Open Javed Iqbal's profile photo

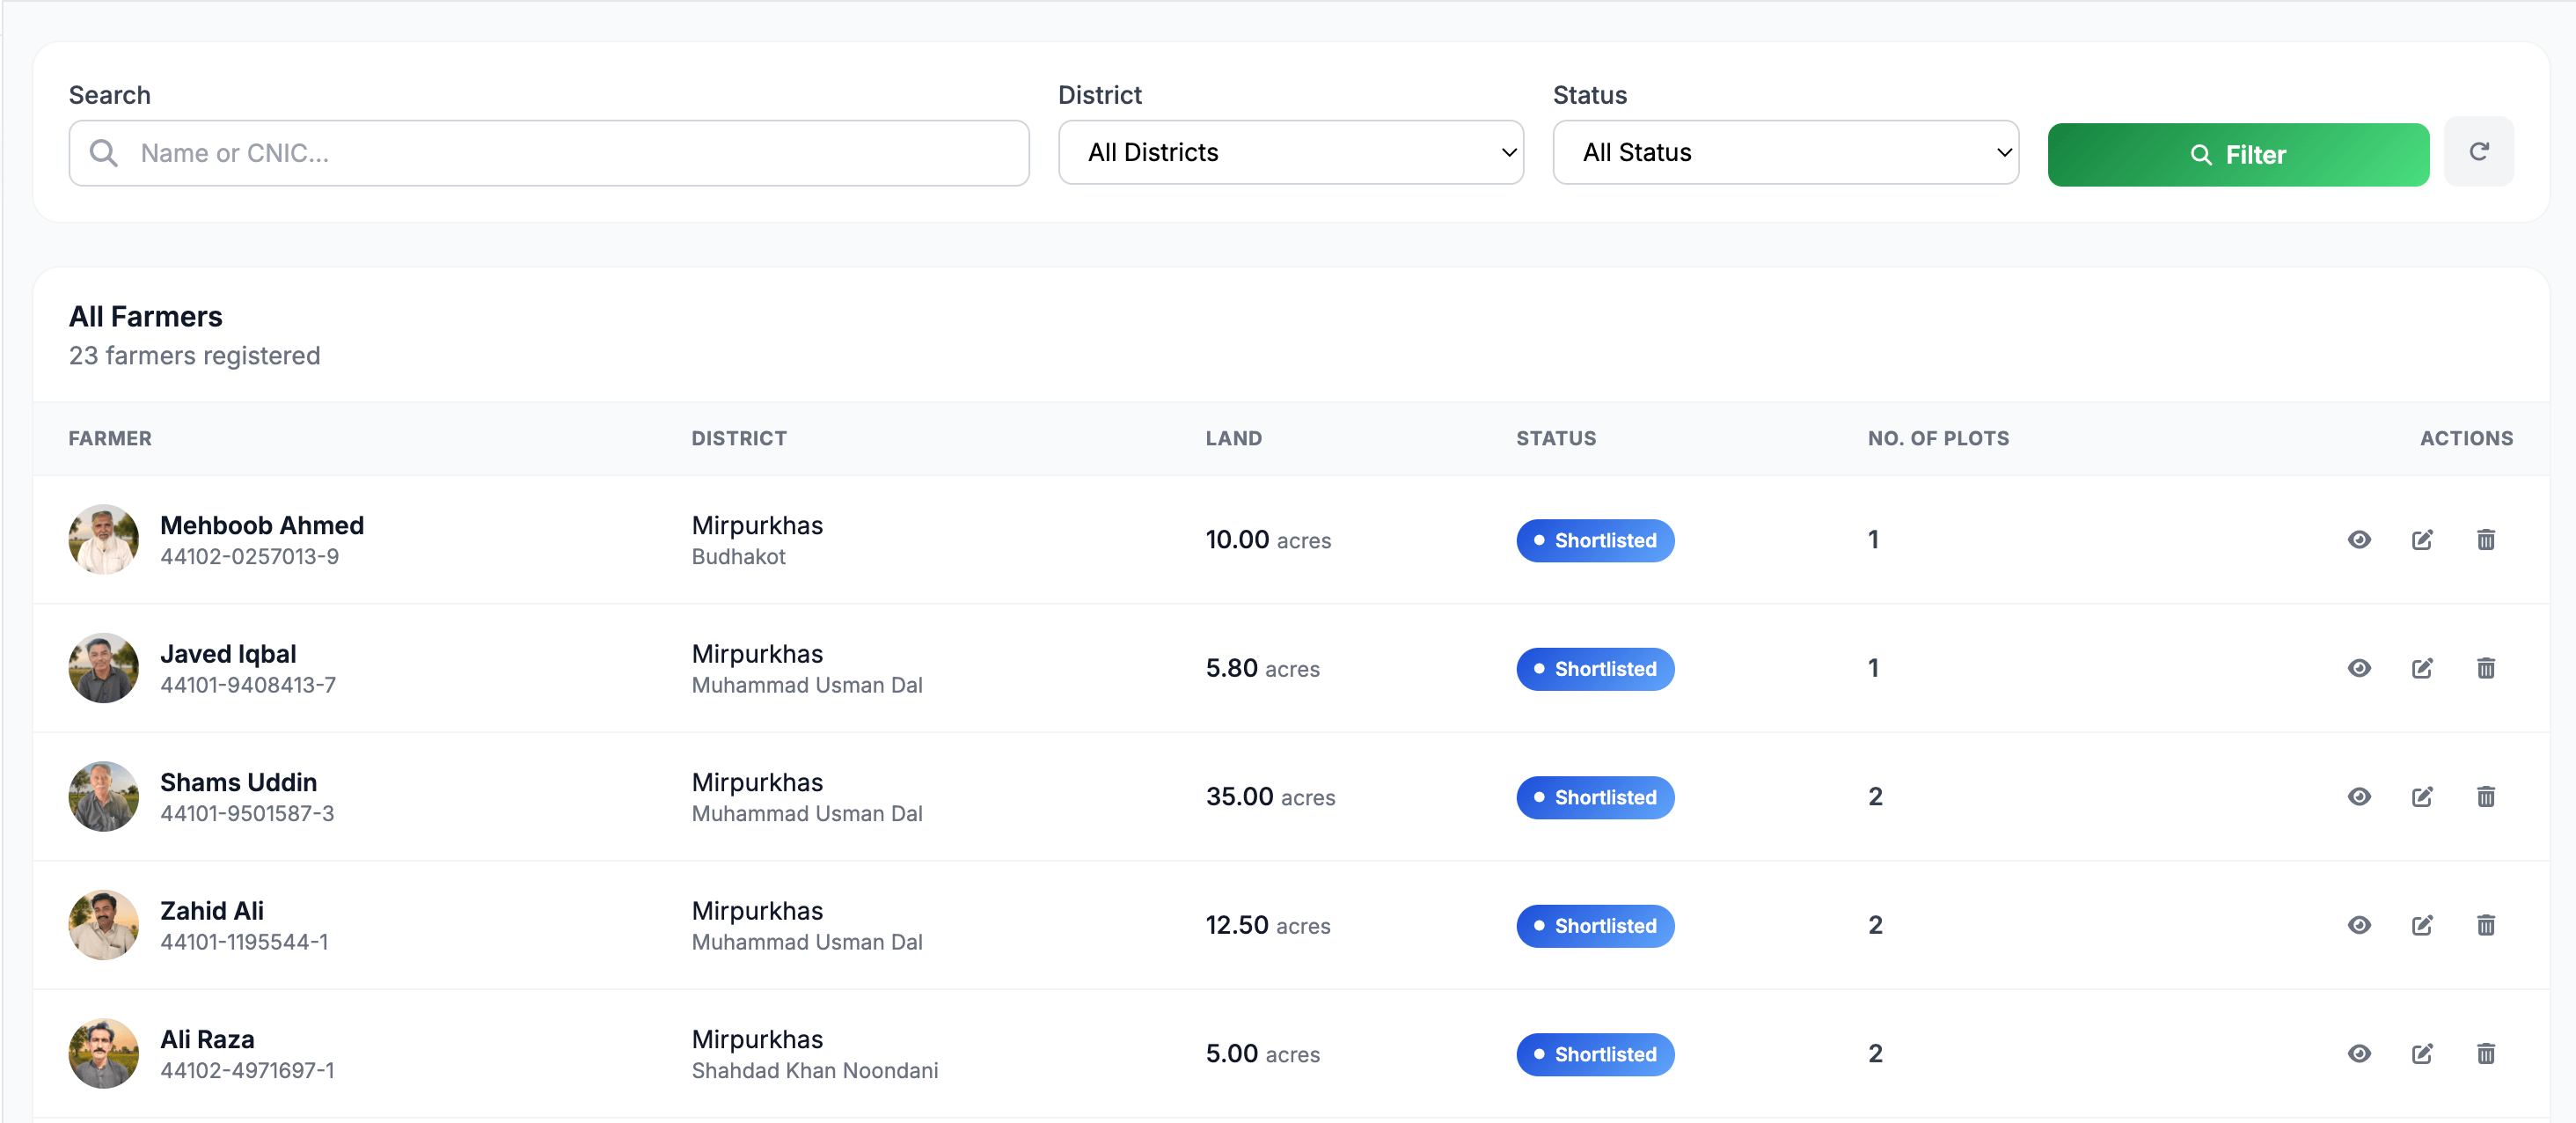click(104, 668)
